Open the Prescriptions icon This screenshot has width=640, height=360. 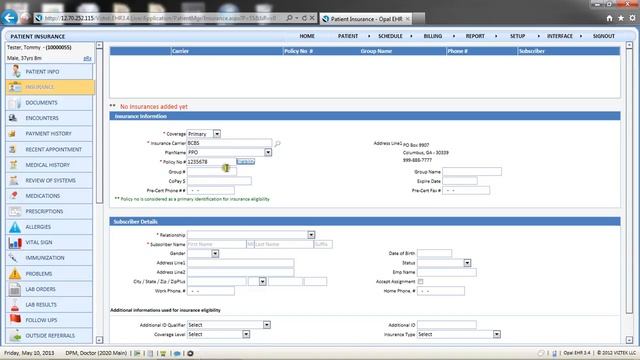coord(15,211)
